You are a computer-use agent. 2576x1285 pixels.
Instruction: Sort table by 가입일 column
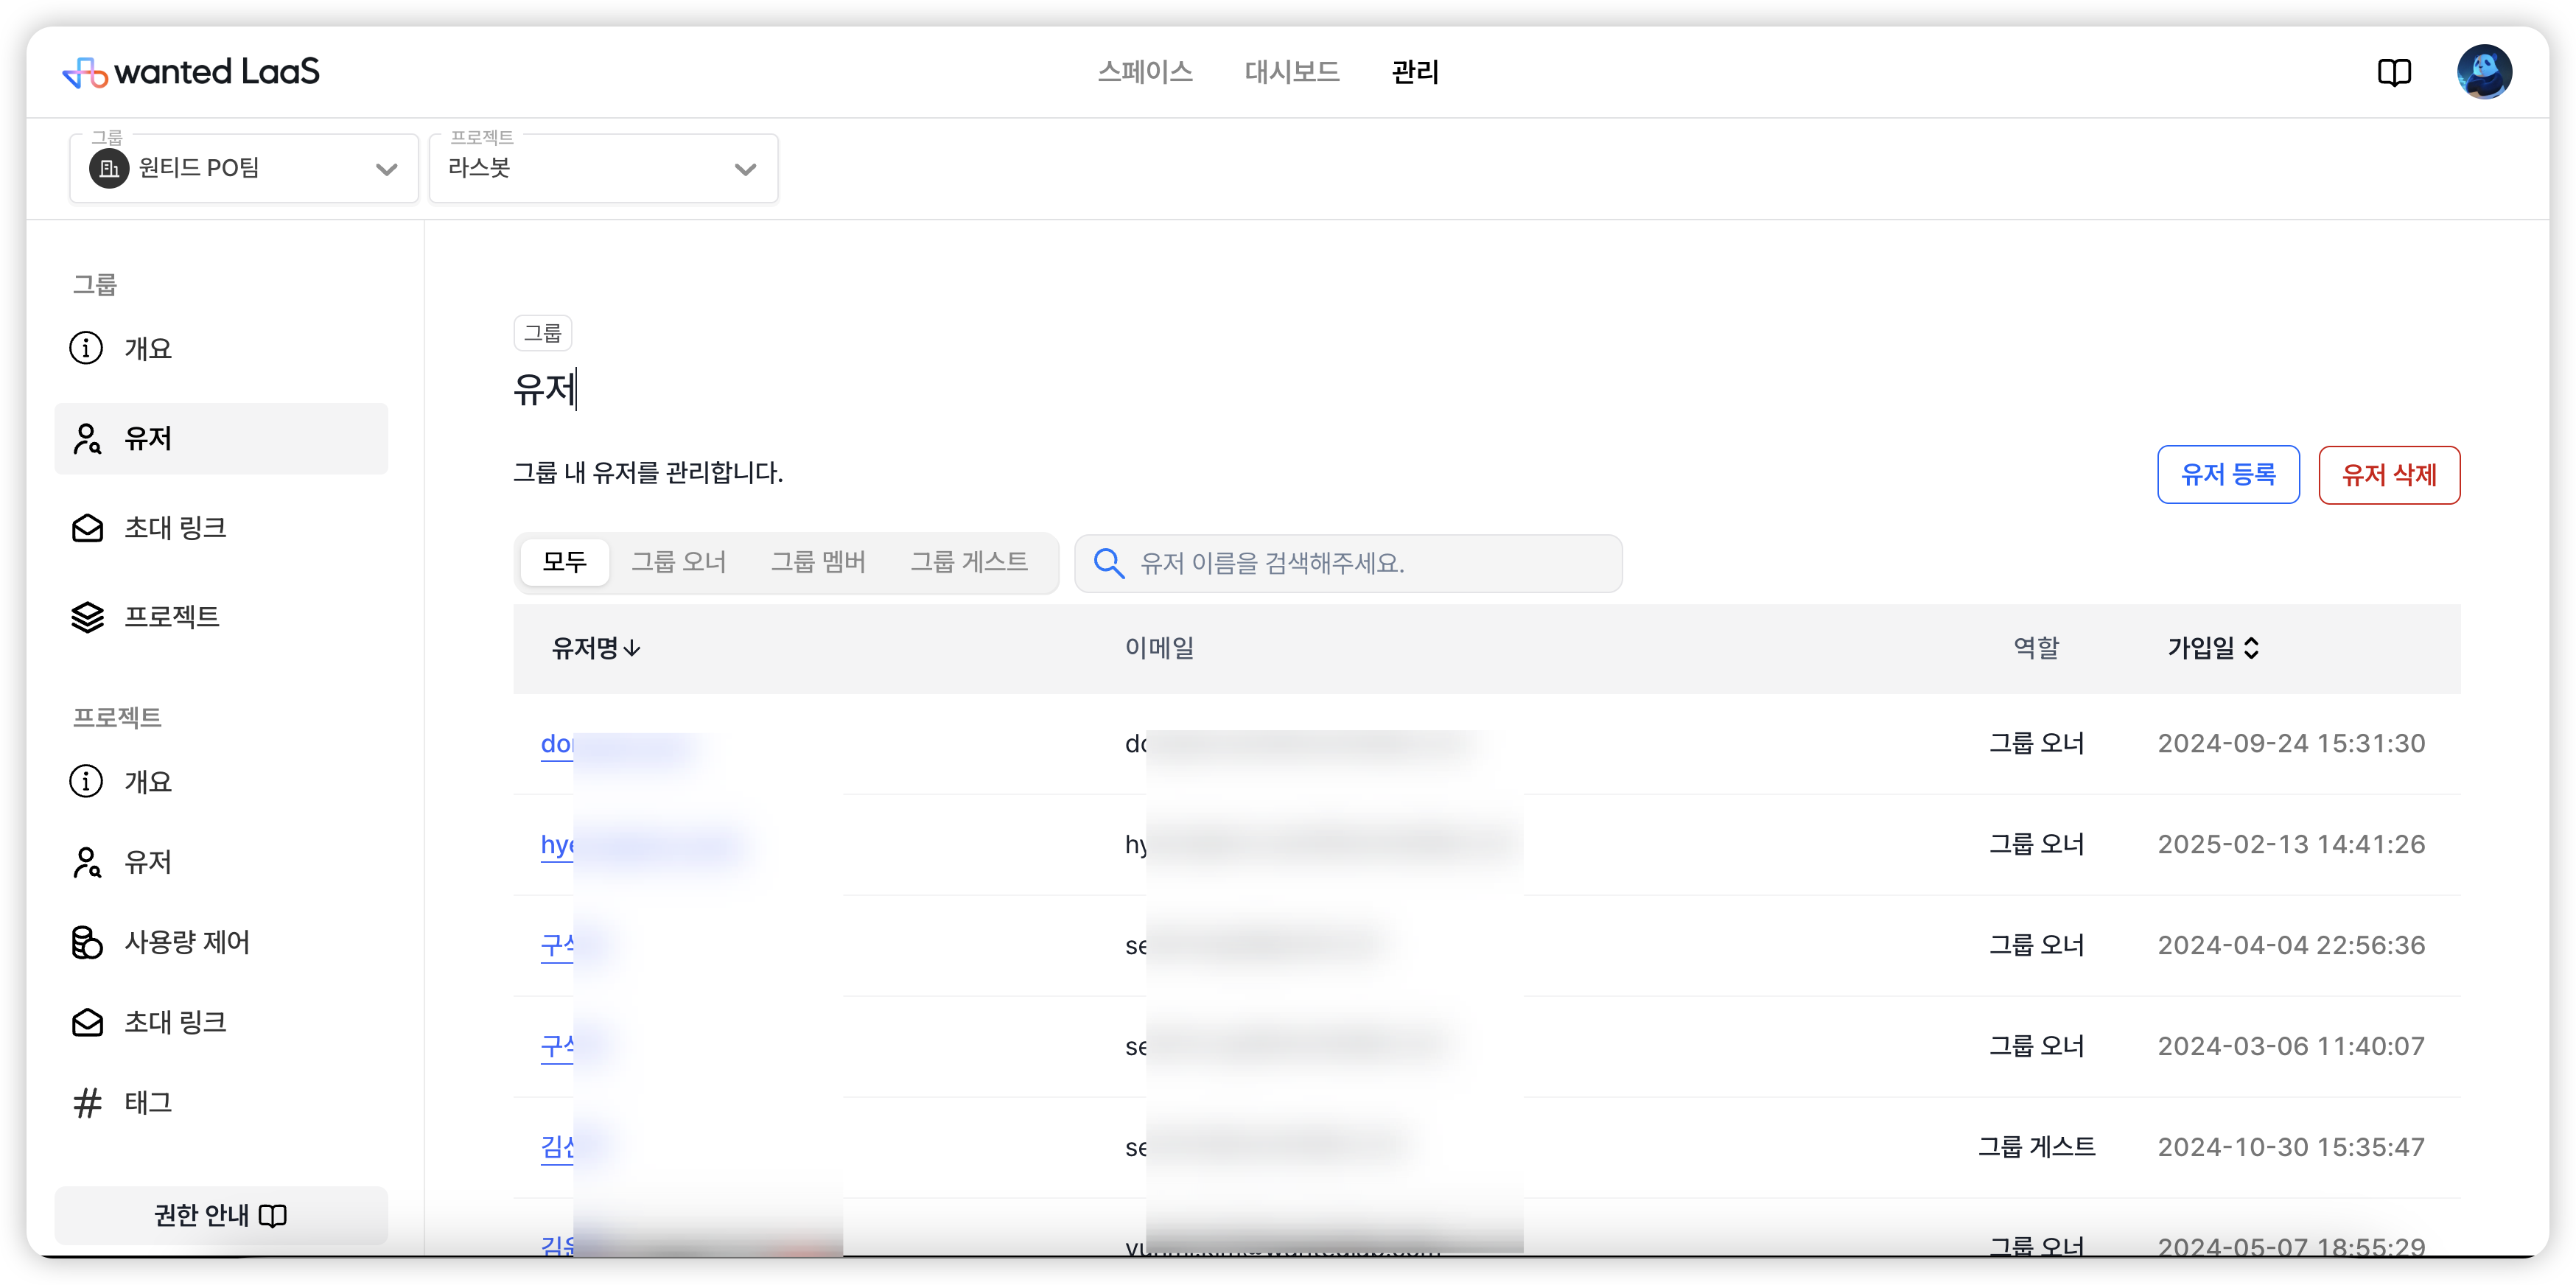pyautogui.click(x=2213, y=648)
